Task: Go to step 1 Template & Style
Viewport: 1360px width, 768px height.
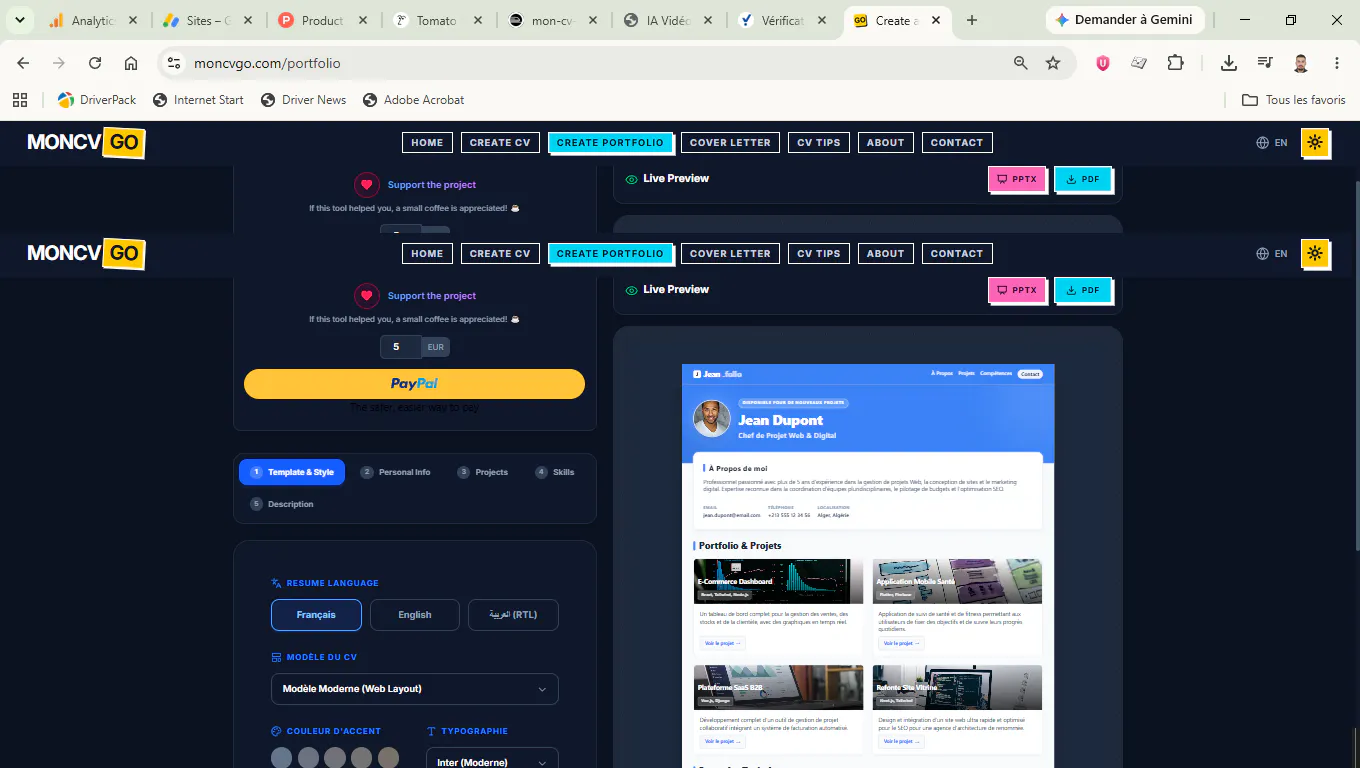Action: pyautogui.click(x=292, y=472)
